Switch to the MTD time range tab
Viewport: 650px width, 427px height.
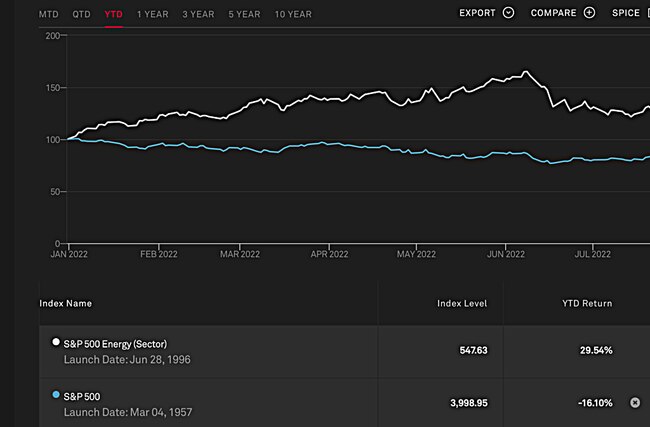point(49,14)
